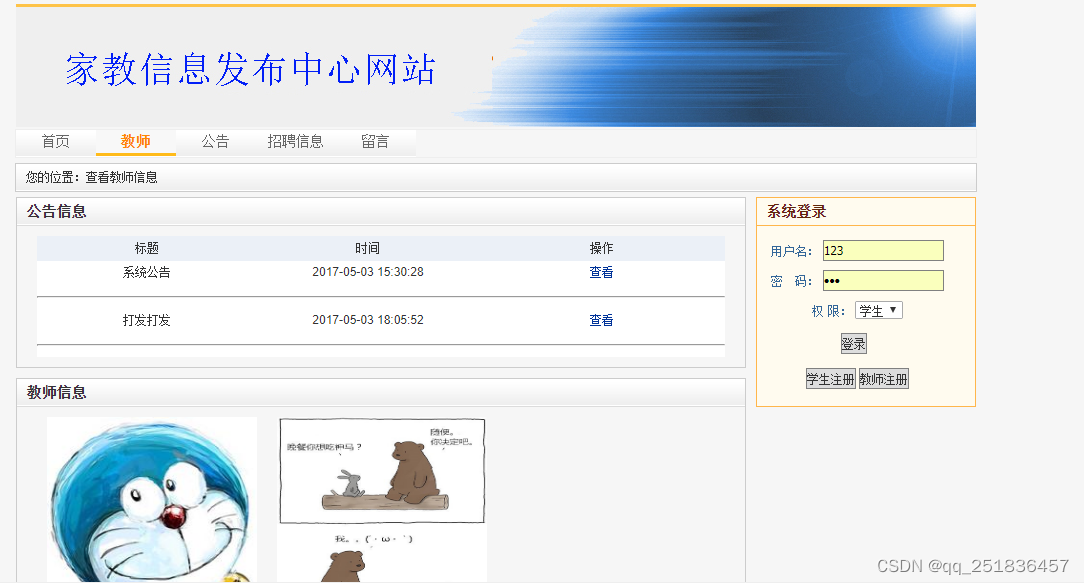Select the timestamp 2017-05-03 15:30:28
The width and height of the screenshot is (1084, 584).
click(368, 272)
